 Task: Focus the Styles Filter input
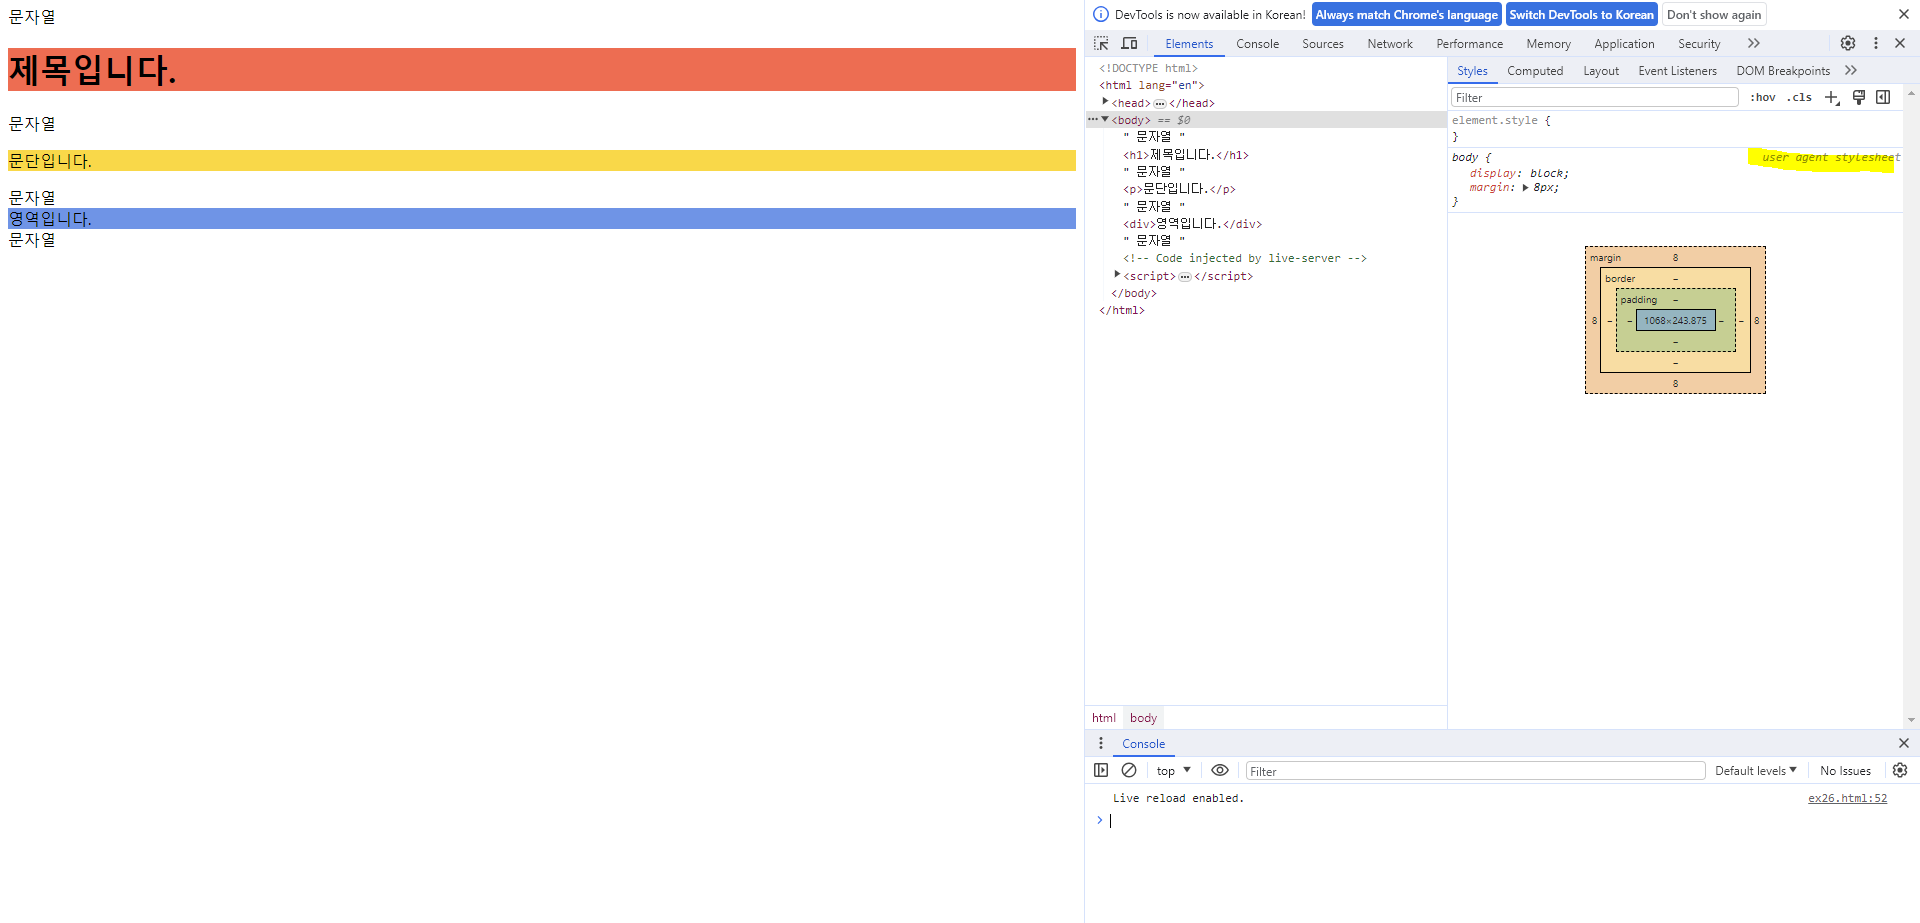1594,97
